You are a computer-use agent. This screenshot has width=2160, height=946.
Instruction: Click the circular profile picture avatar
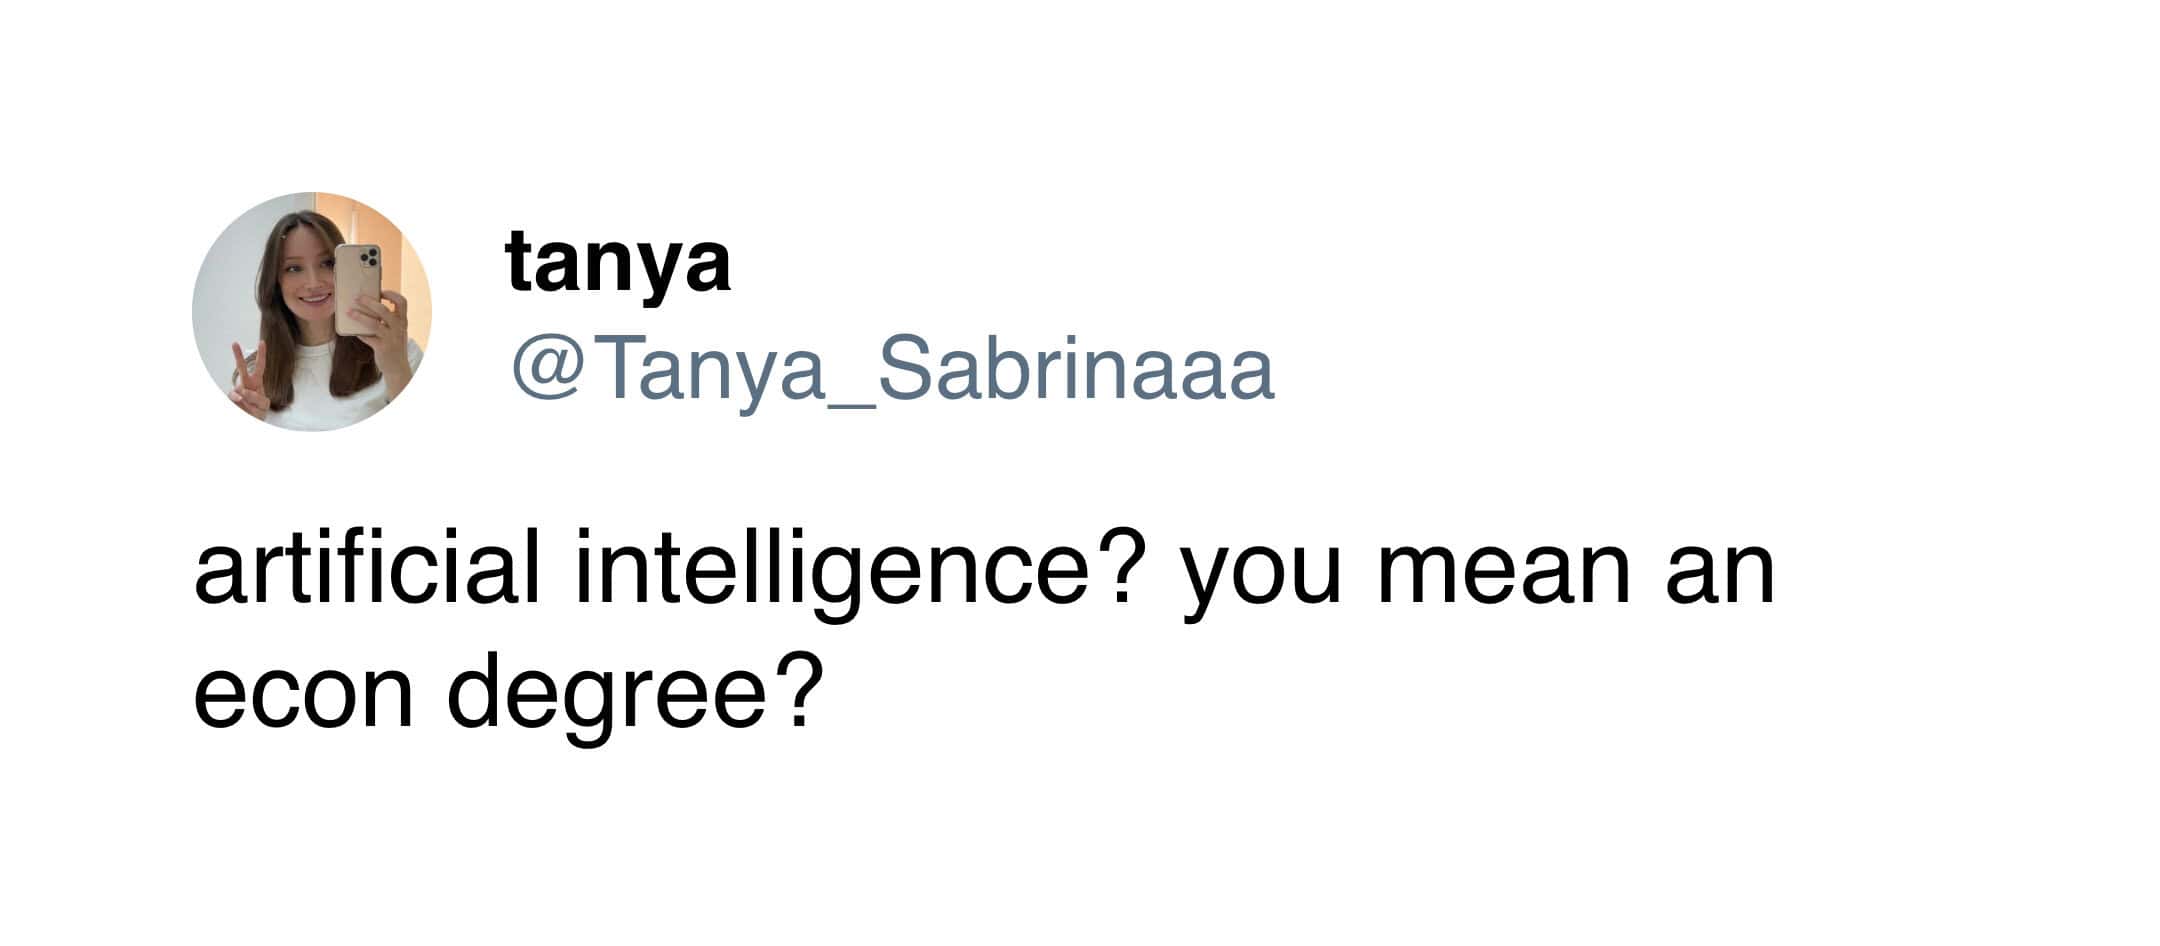click(311, 311)
